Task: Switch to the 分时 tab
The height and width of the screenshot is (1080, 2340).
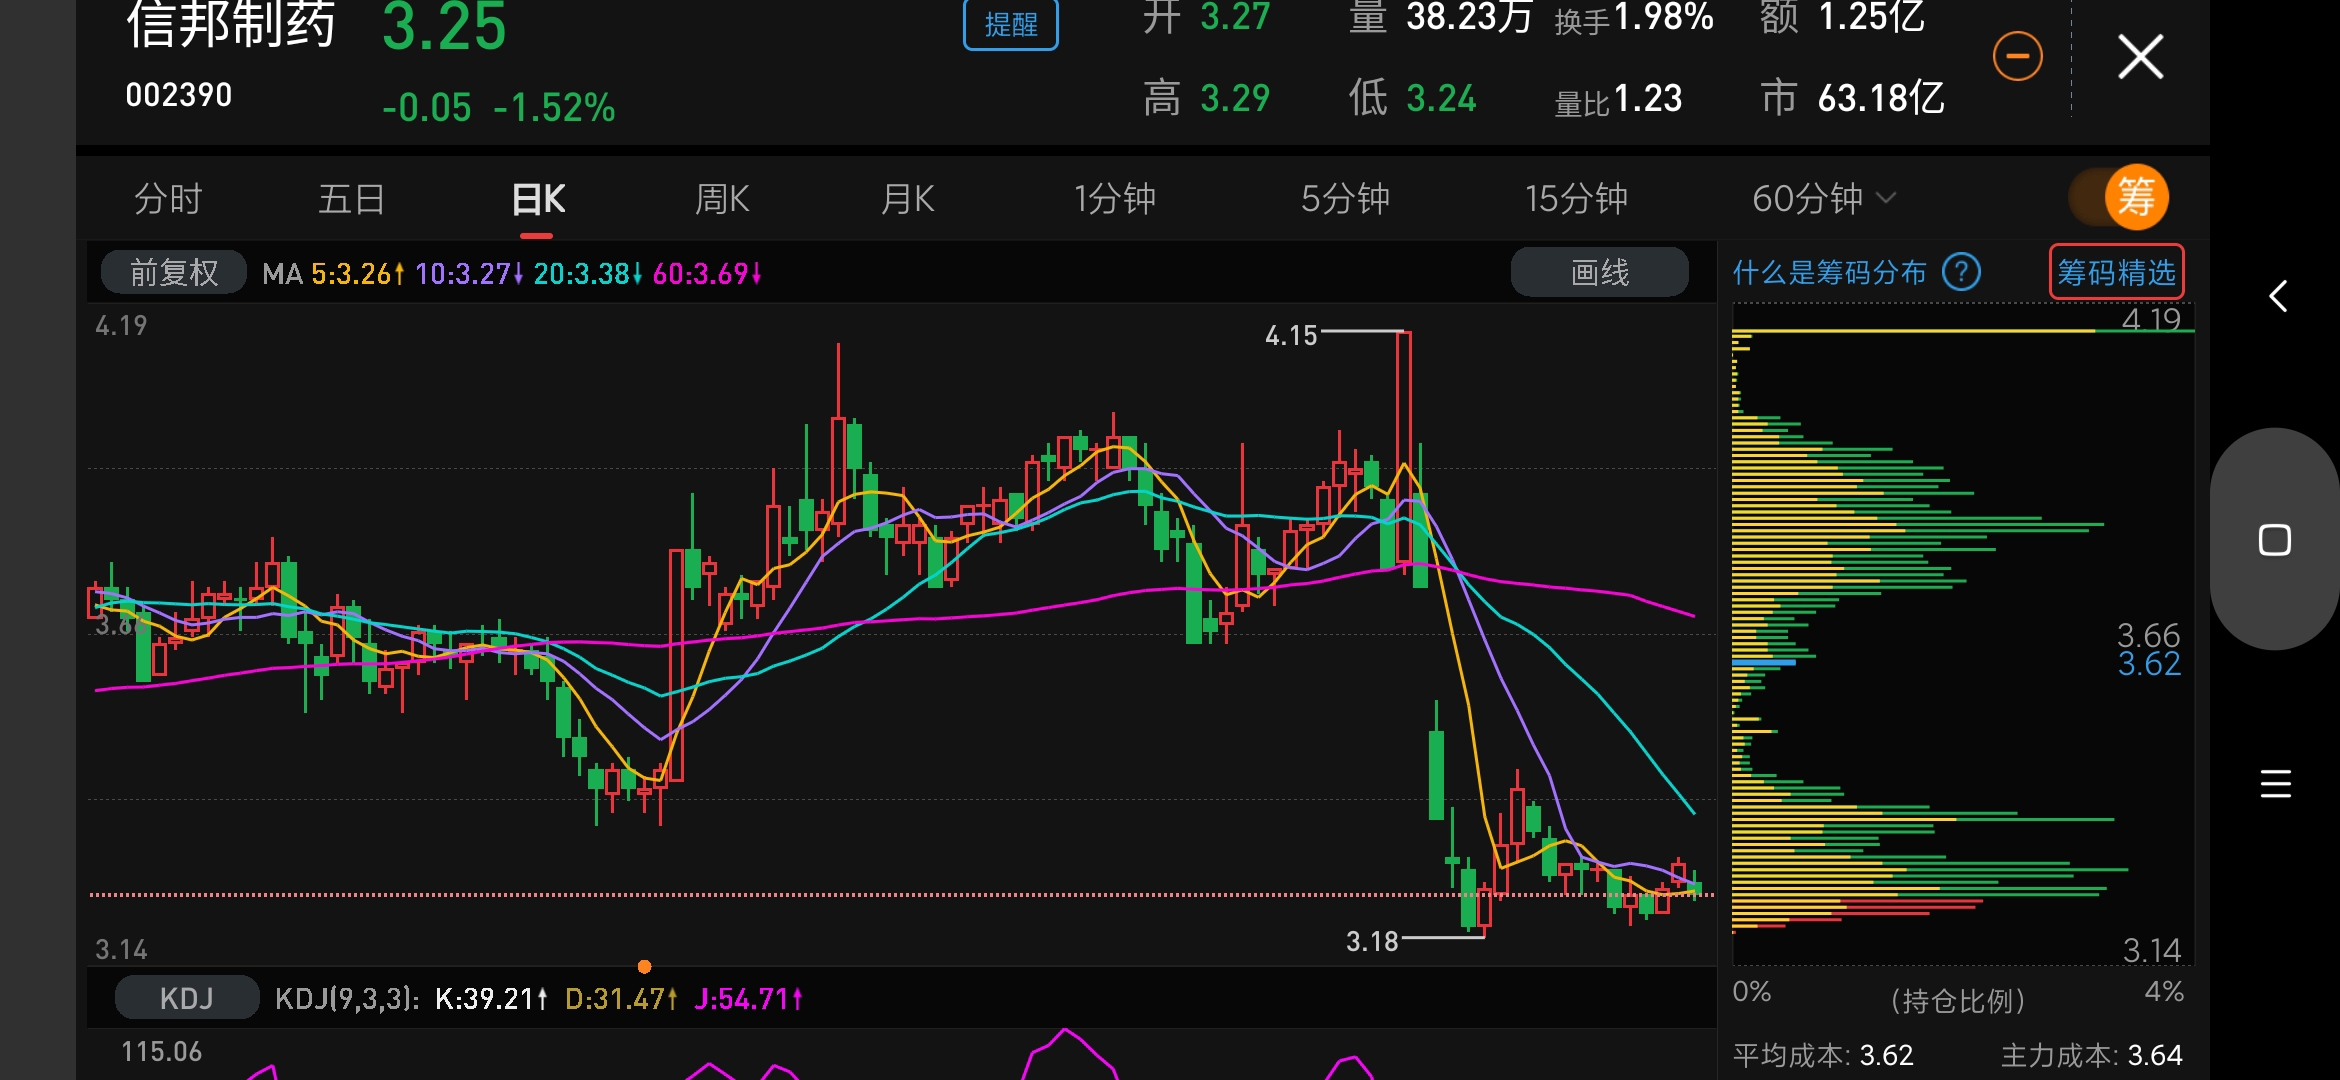Action: pyautogui.click(x=168, y=199)
